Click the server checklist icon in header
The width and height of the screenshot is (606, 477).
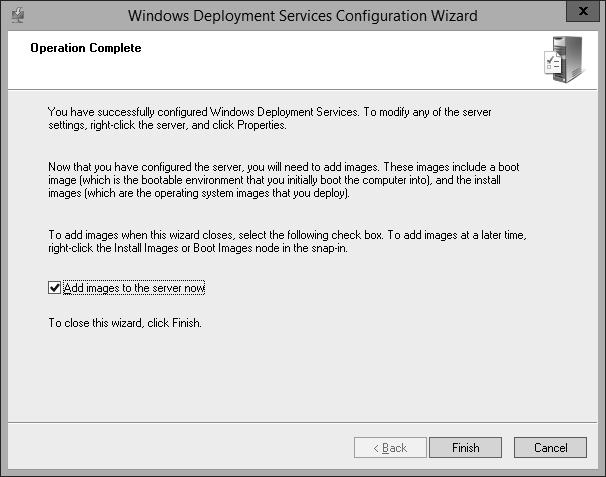[x=564, y=59]
